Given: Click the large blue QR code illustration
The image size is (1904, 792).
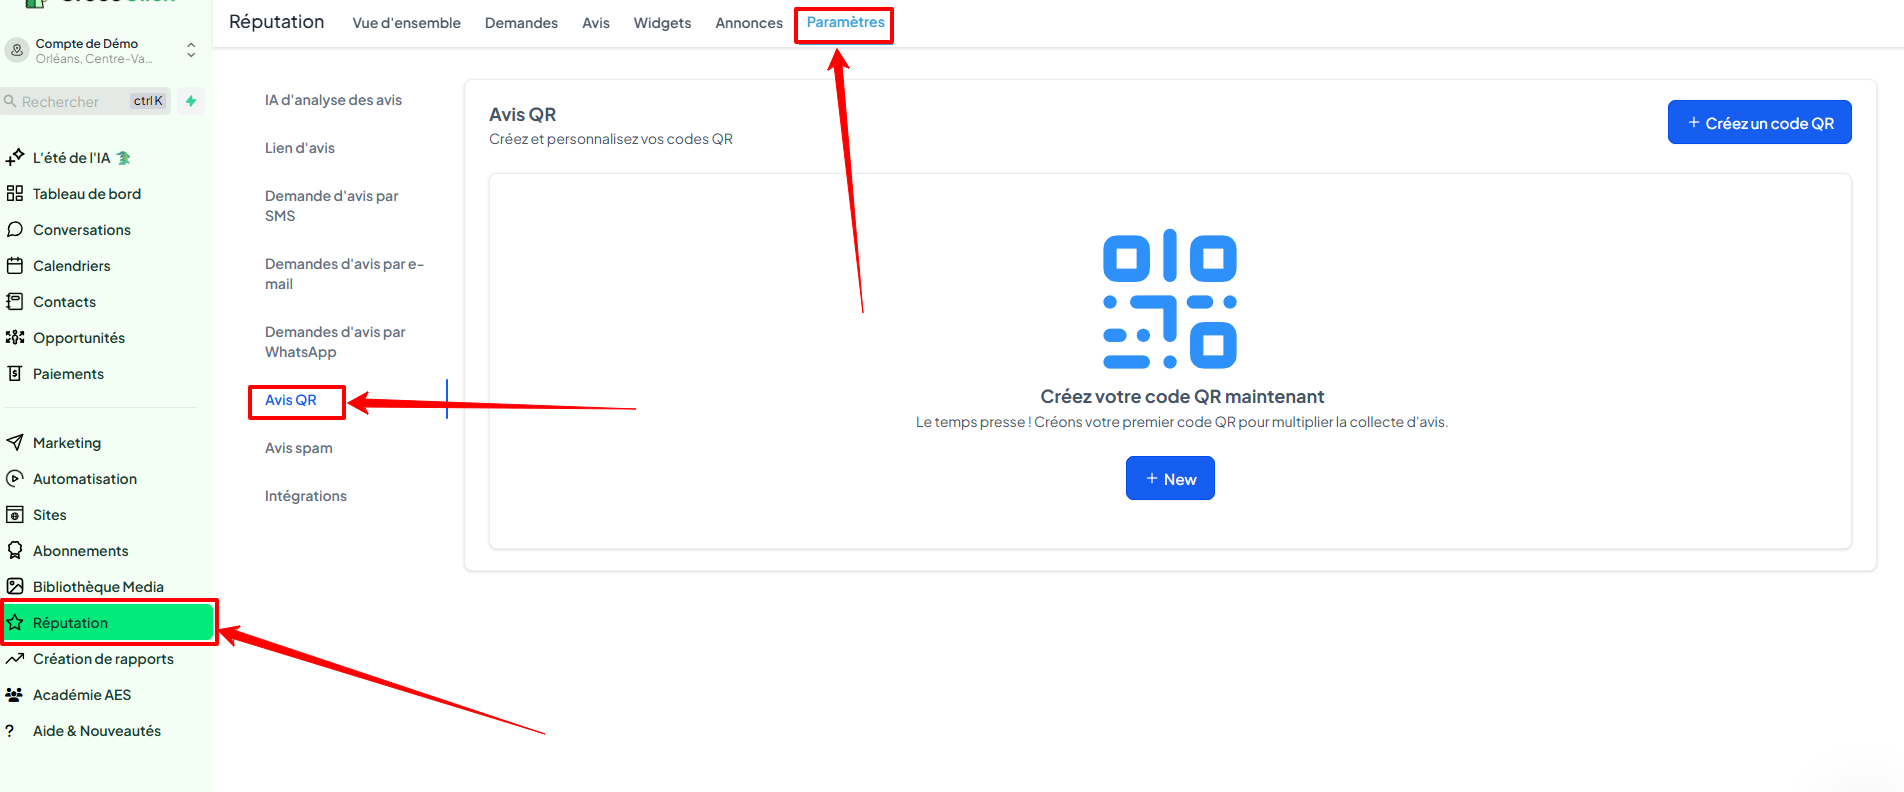Looking at the screenshot, I should 1170,299.
